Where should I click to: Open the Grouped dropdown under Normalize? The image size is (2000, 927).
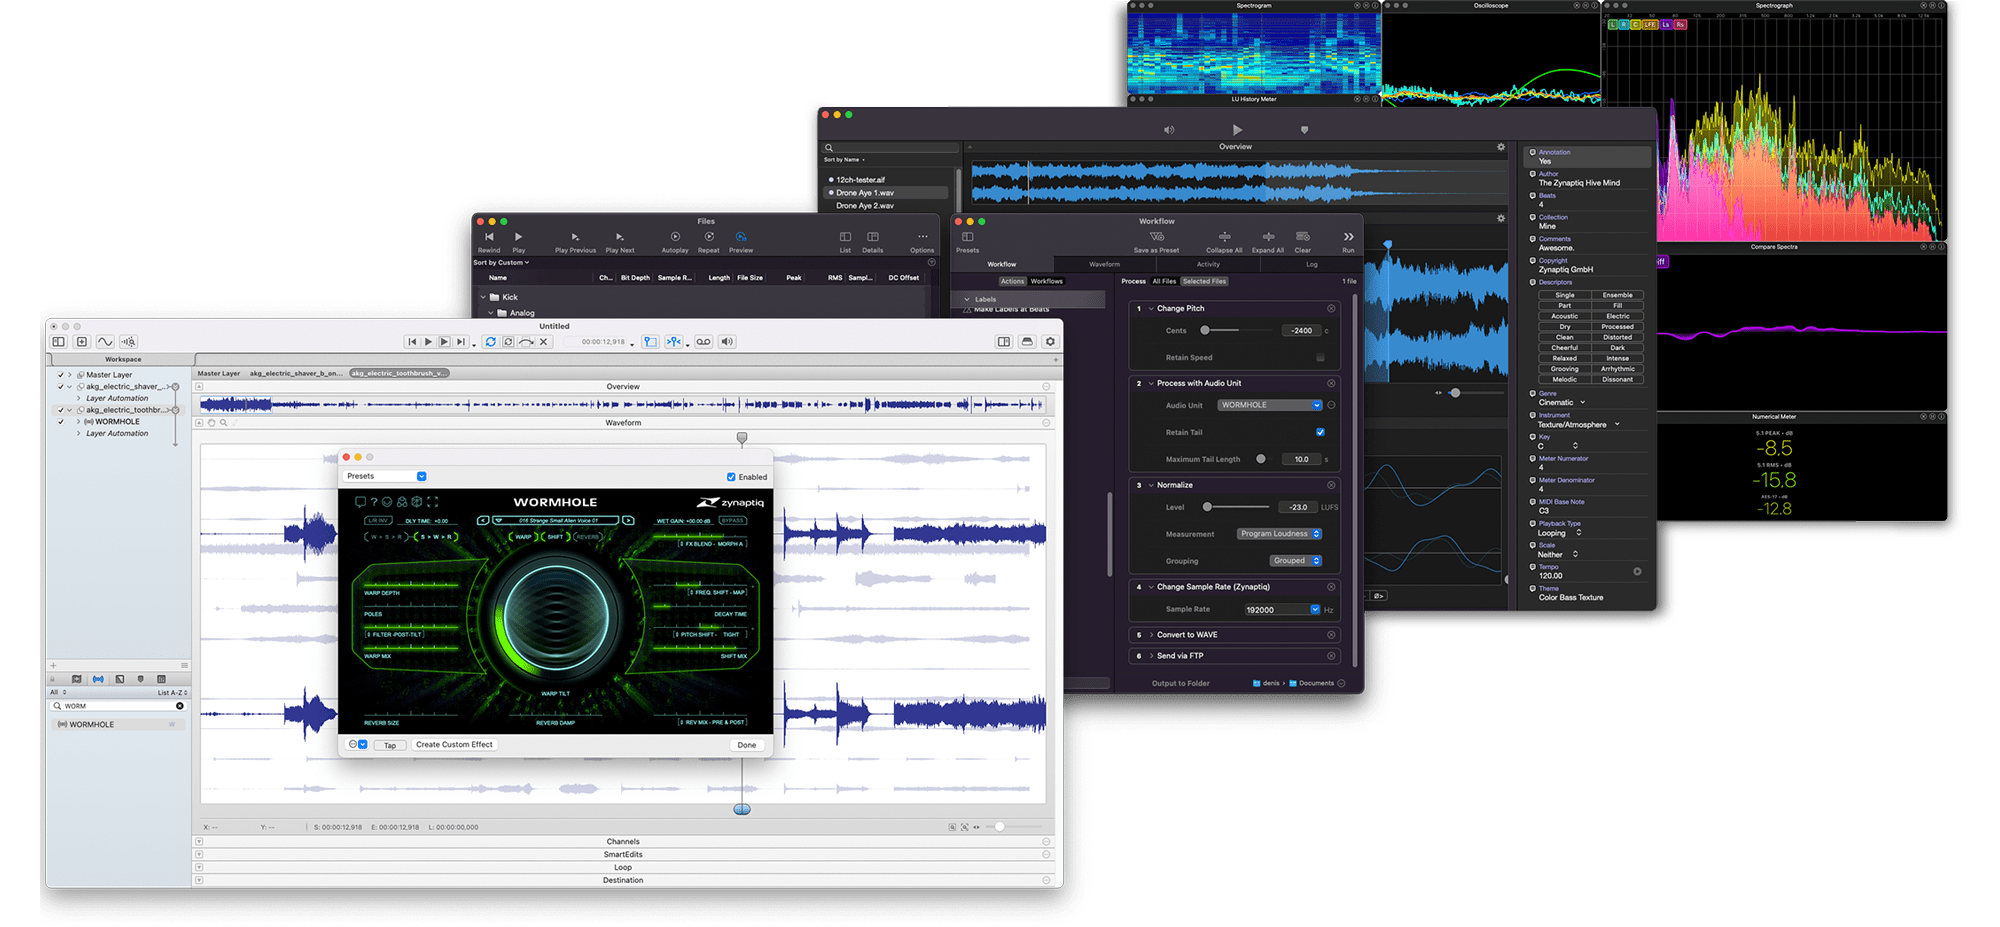[1296, 561]
